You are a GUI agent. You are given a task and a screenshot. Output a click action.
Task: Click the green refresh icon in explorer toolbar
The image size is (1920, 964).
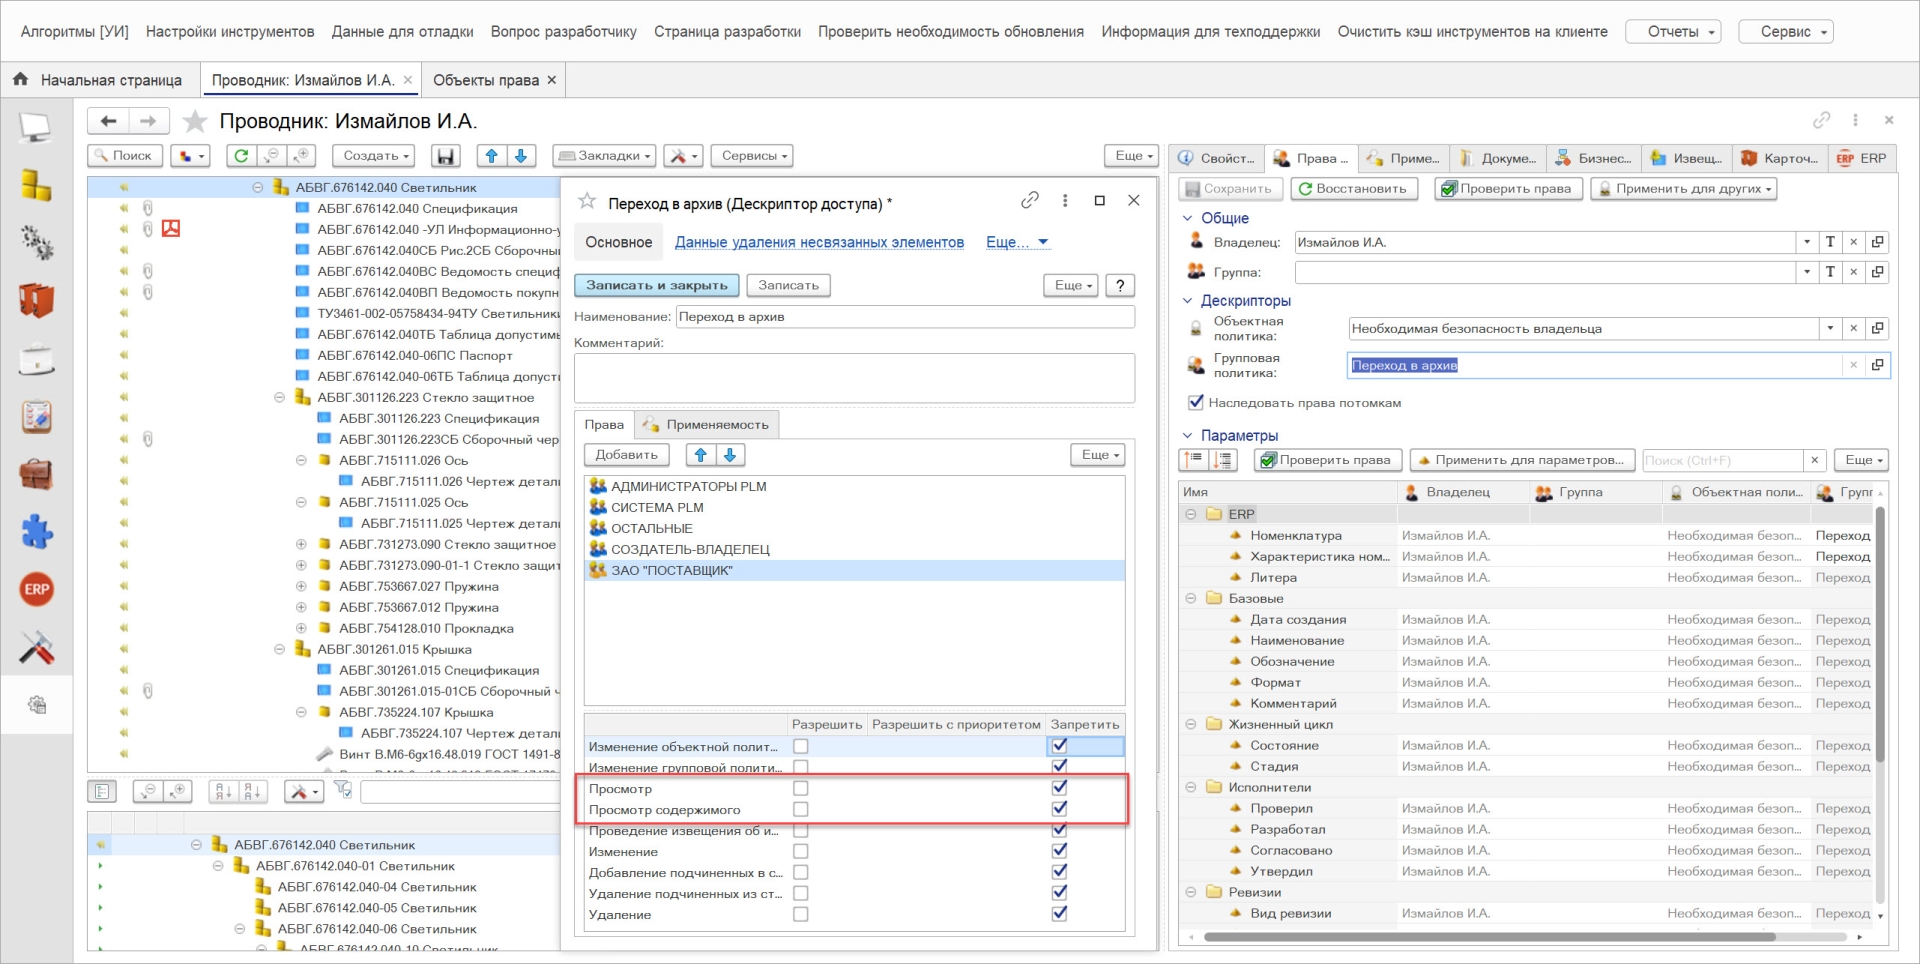[241, 156]
